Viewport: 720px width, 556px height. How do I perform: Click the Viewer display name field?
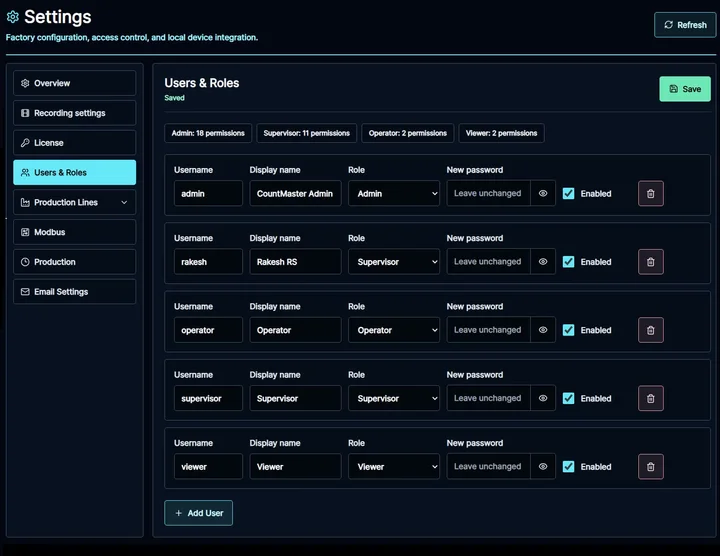tap(296, 467)
